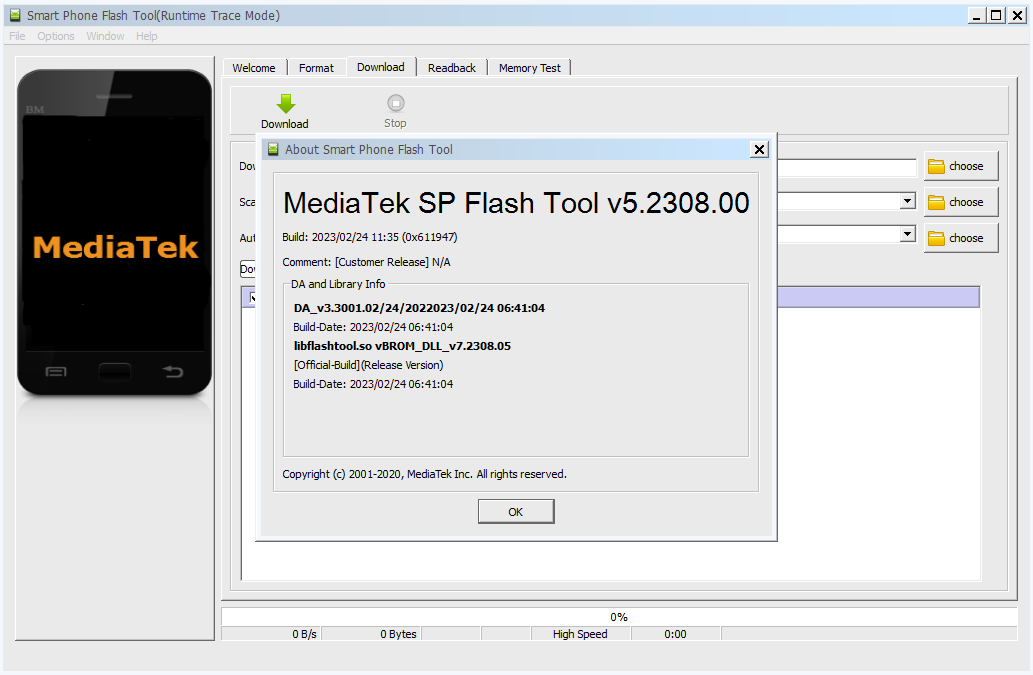Select the Download tab

[381, 67]
